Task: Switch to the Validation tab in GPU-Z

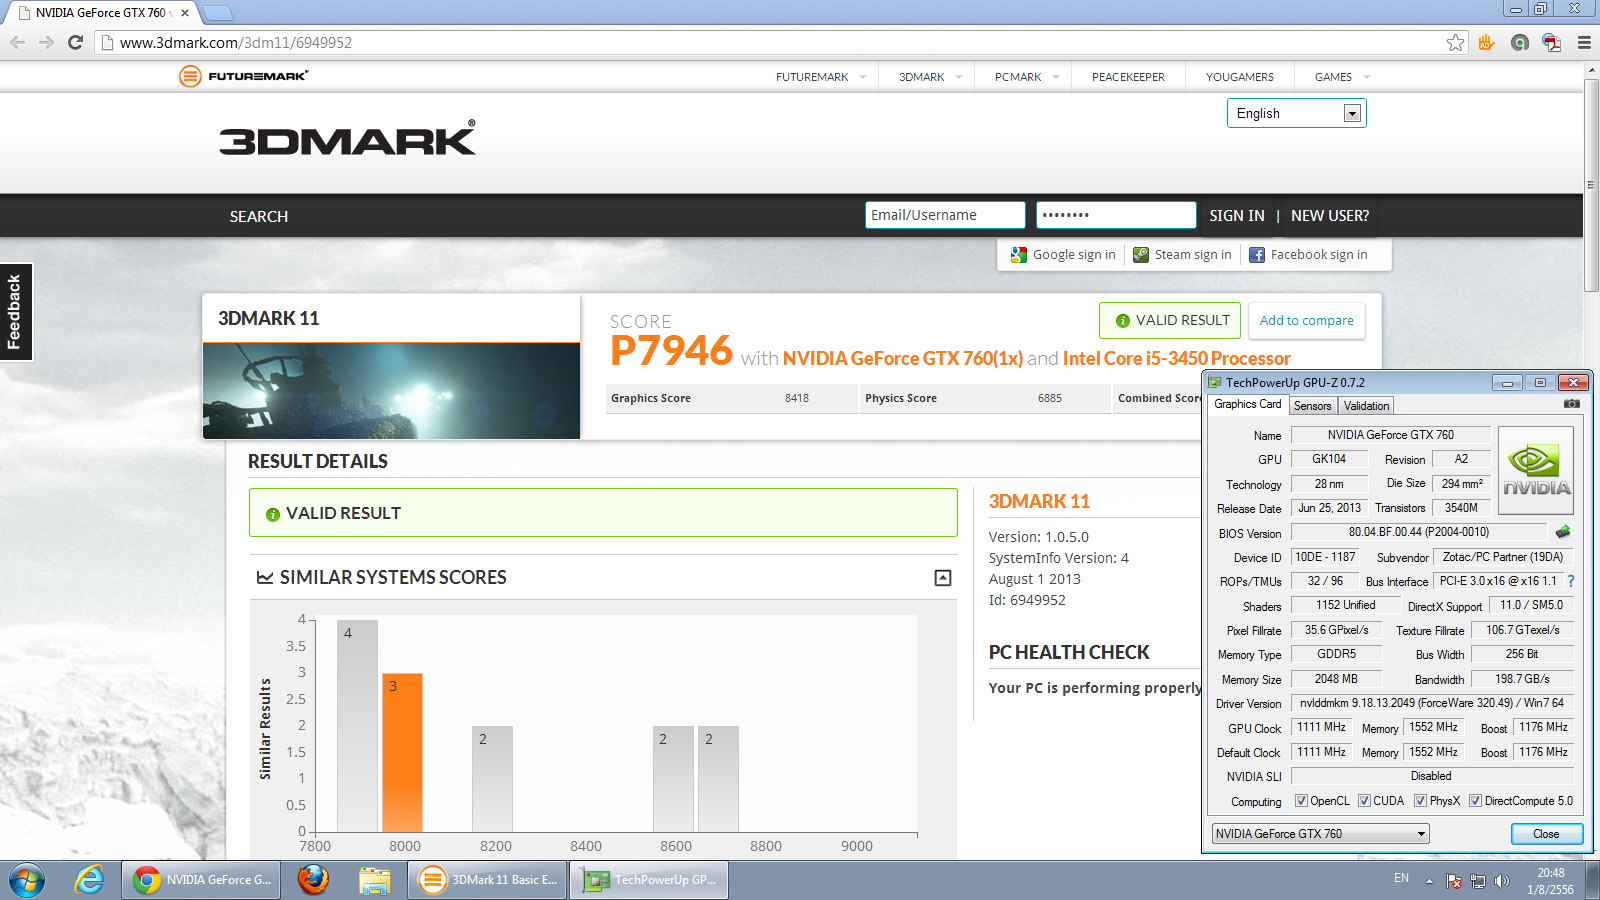Action: (1366, 406)
